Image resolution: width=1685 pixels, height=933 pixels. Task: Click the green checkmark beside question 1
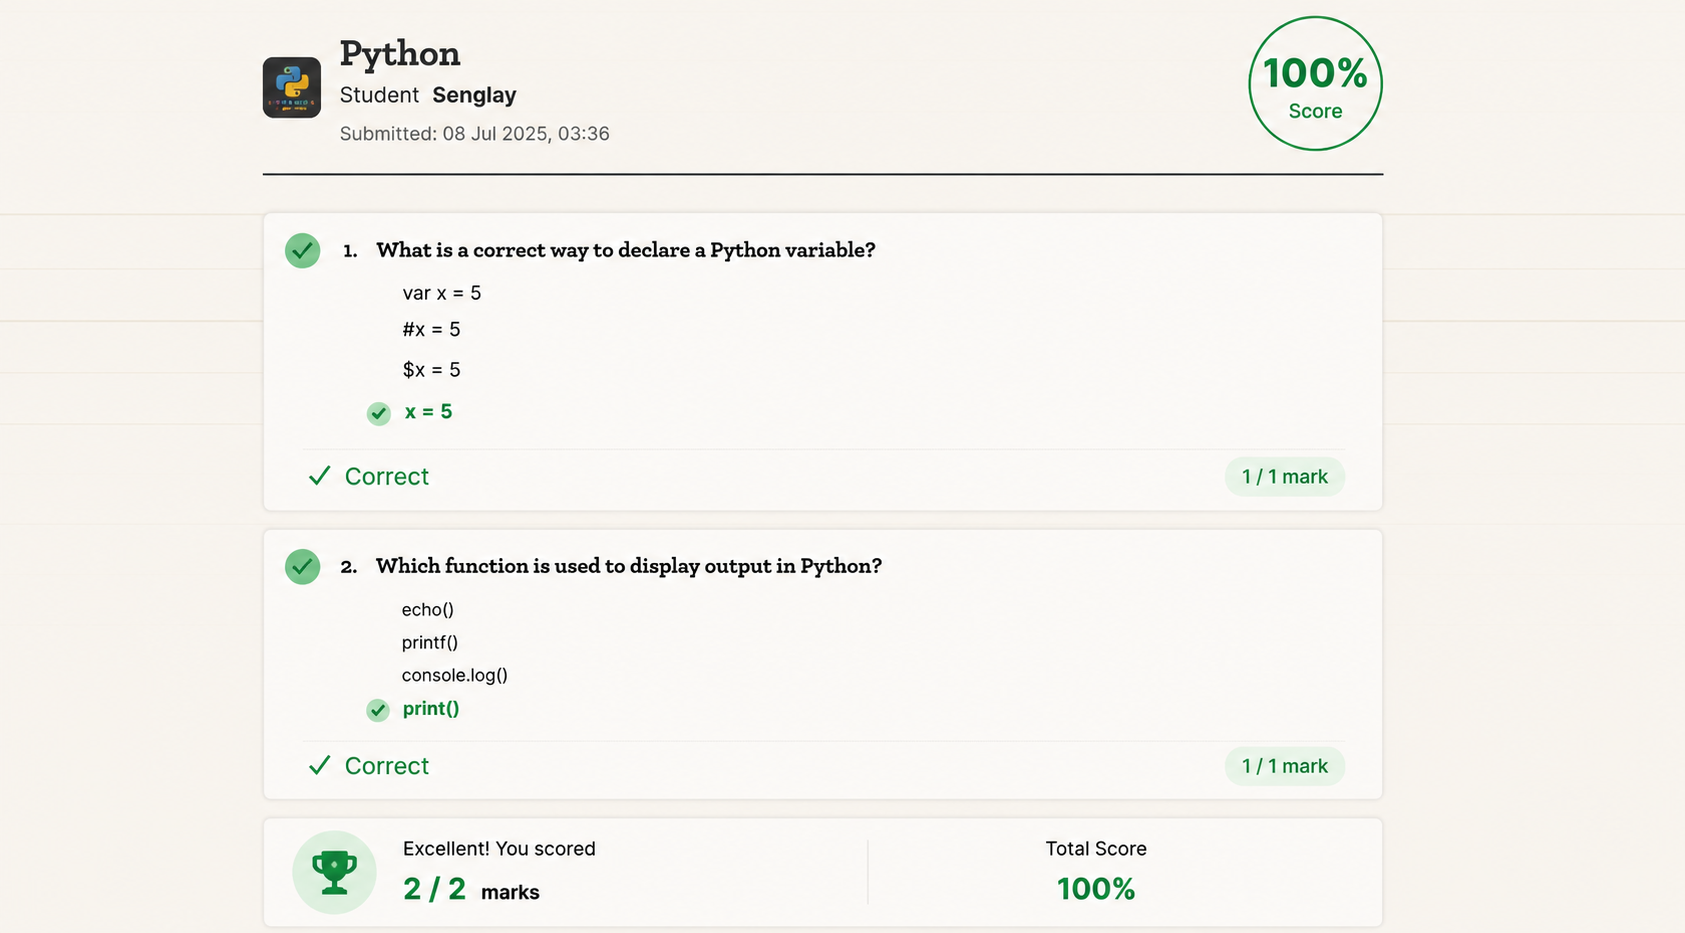coord(302,250)
